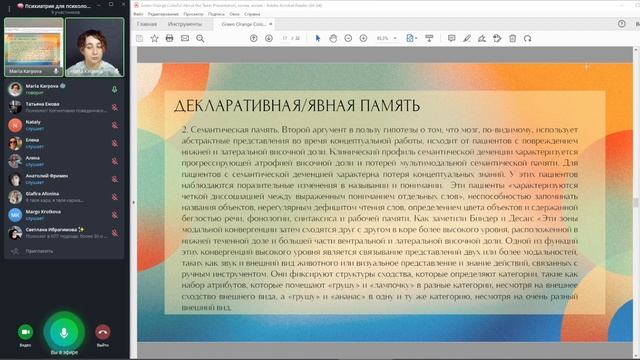Open Acrobat help question mark icon
The height and width of the screenshot is (360, 640).
[622, 24]
